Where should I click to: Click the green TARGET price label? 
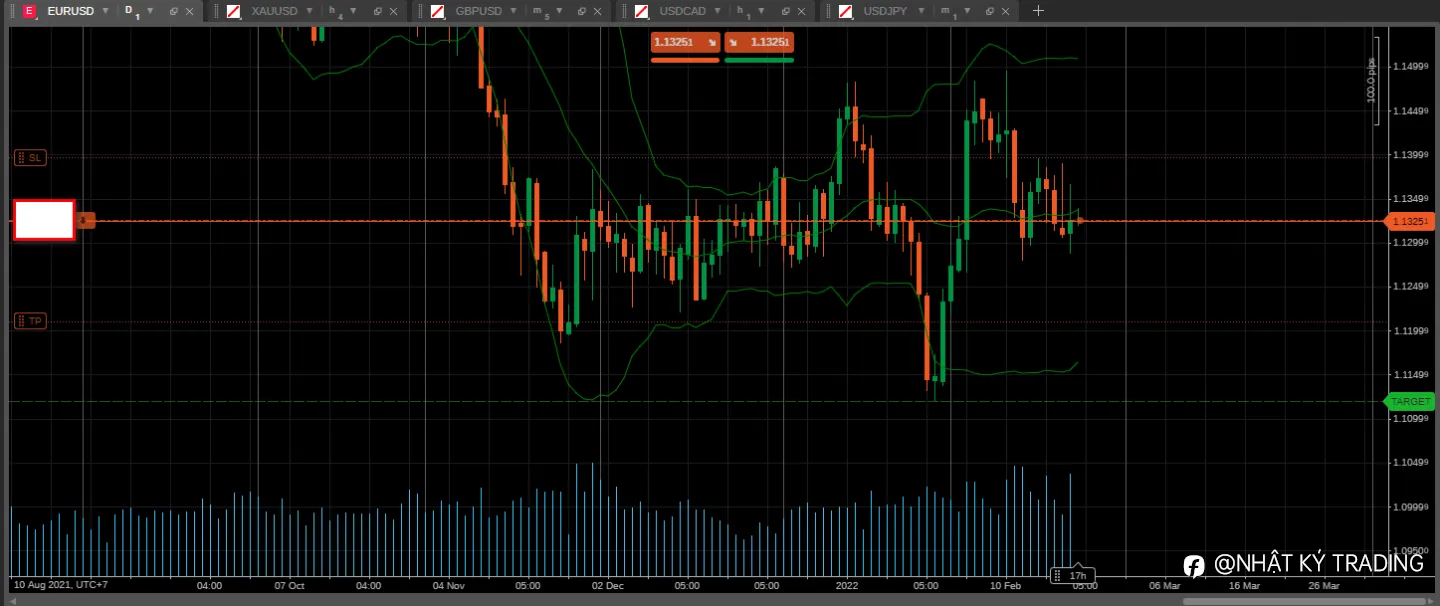coord(1409,401)
